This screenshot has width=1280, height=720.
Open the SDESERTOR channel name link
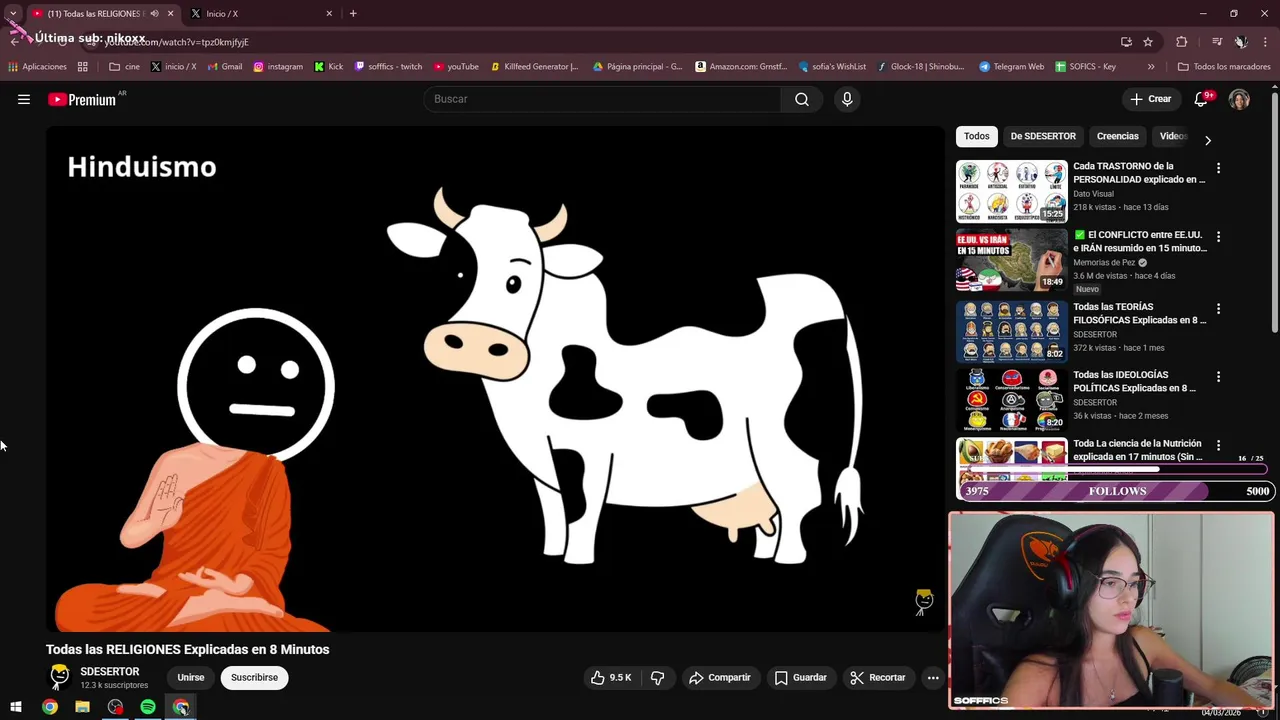click(x=110, y=671)
